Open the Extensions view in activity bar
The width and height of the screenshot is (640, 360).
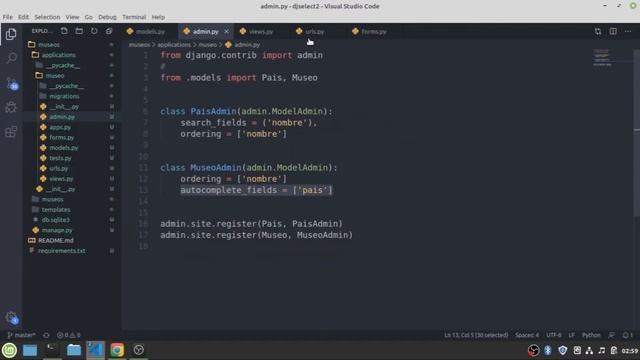click(x=11, y=132)
